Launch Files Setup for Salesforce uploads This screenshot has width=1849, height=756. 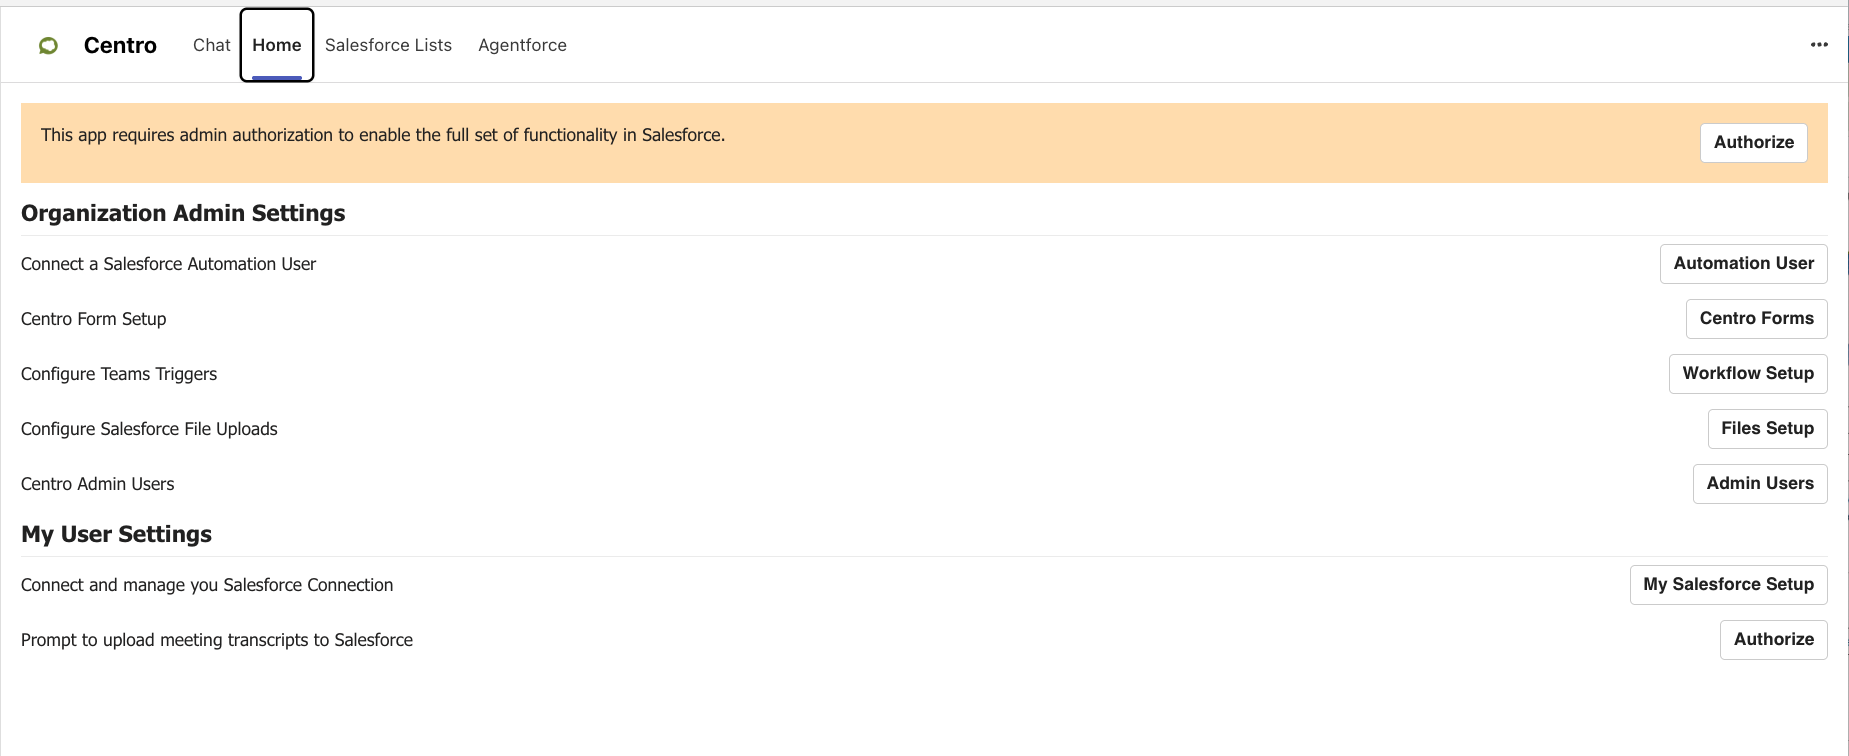1768,429
